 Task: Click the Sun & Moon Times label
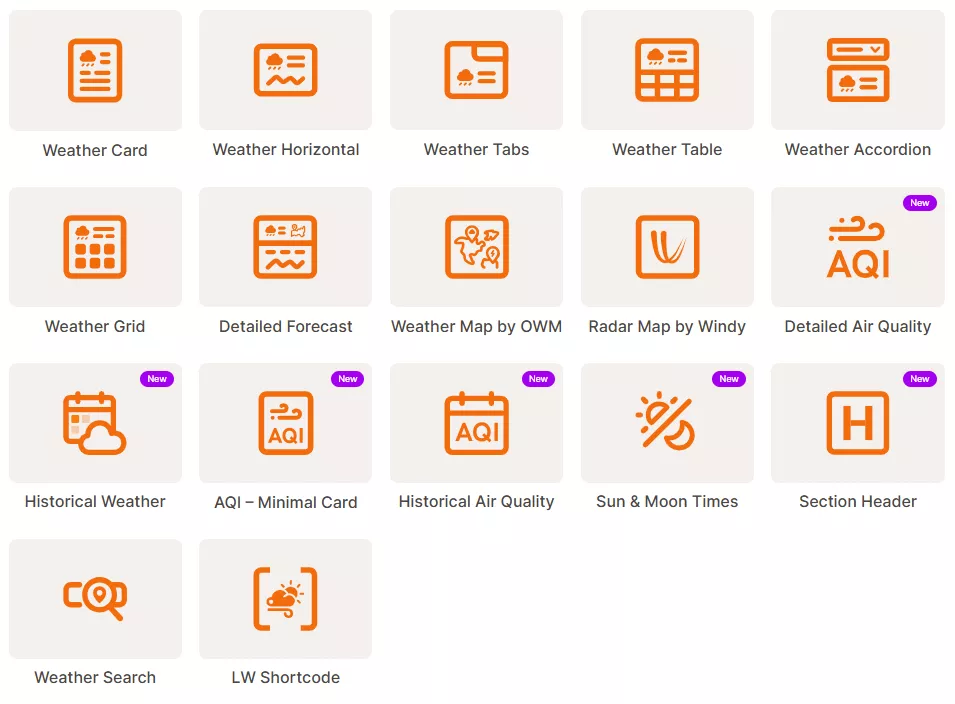point(666,501)
